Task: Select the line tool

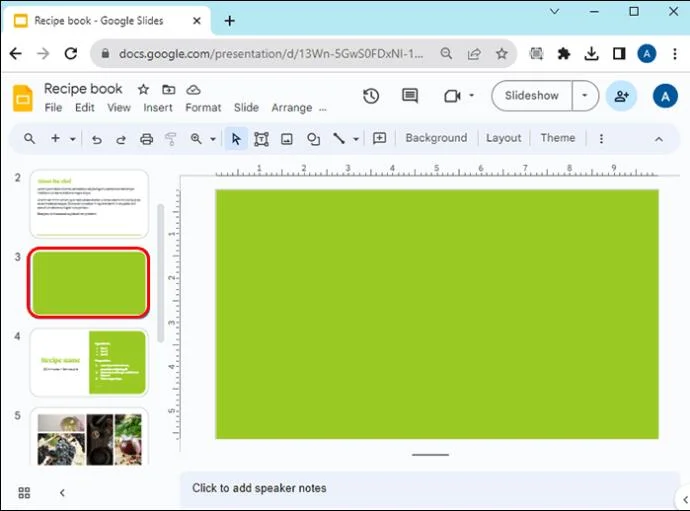Action: [x=339, y=139]
